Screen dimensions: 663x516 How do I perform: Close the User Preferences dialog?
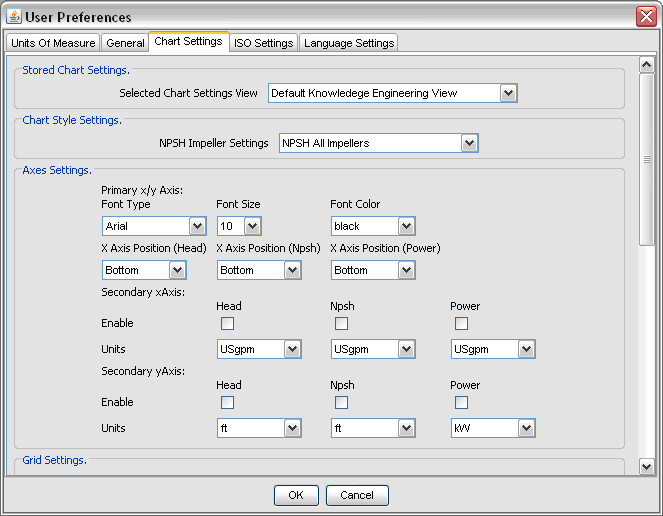(x=646, y=16)
